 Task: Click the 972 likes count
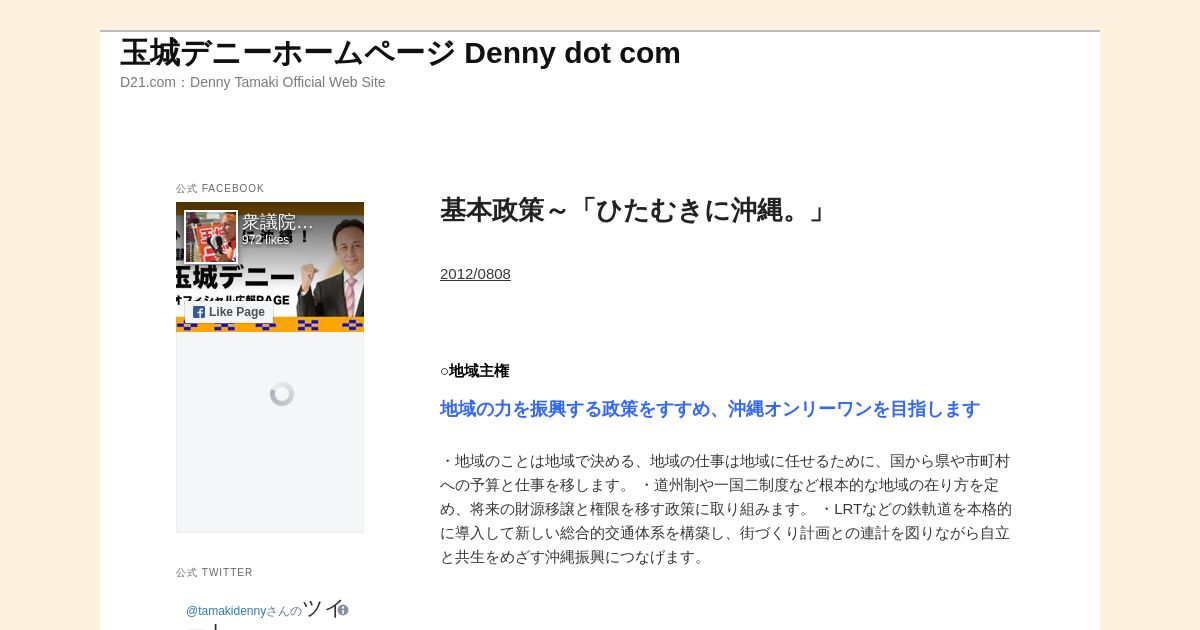click(x=265, y=240)
